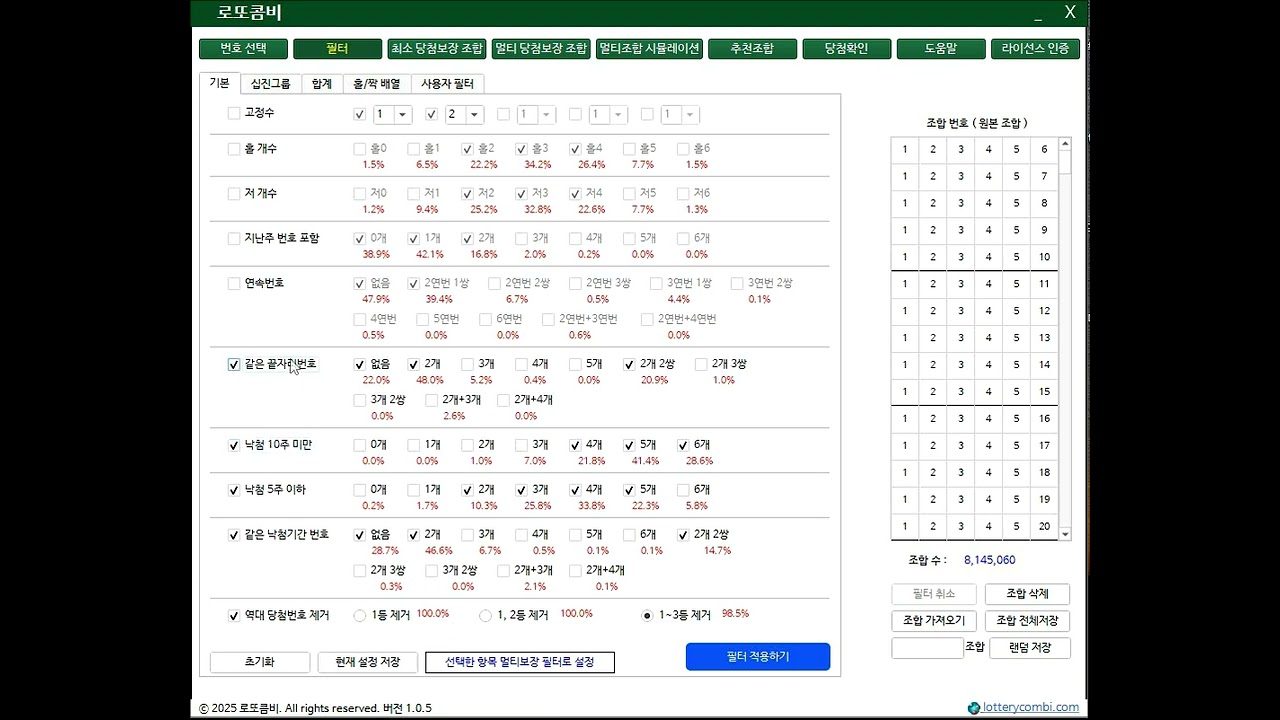The height and width of the screenshot is (720, 1280).
Task: Click the 현재 설정 저장 button
Action: (368, 662)
